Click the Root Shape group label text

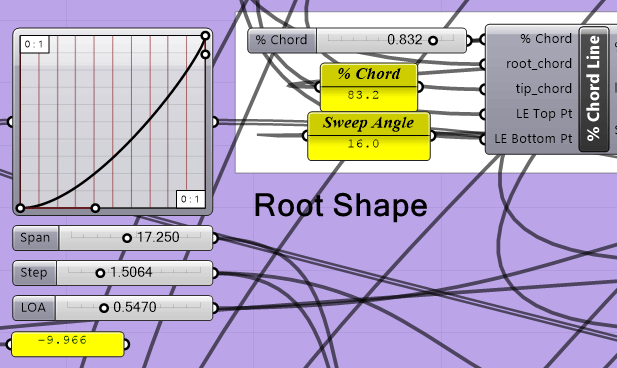click(x=341, y=205)
